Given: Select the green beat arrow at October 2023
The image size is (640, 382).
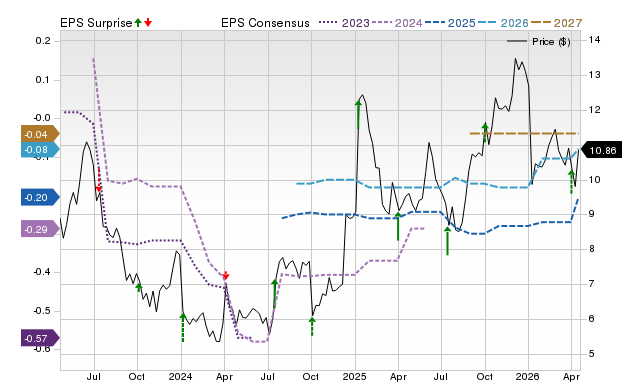Looking at the screenshot, I should [139, 287].
